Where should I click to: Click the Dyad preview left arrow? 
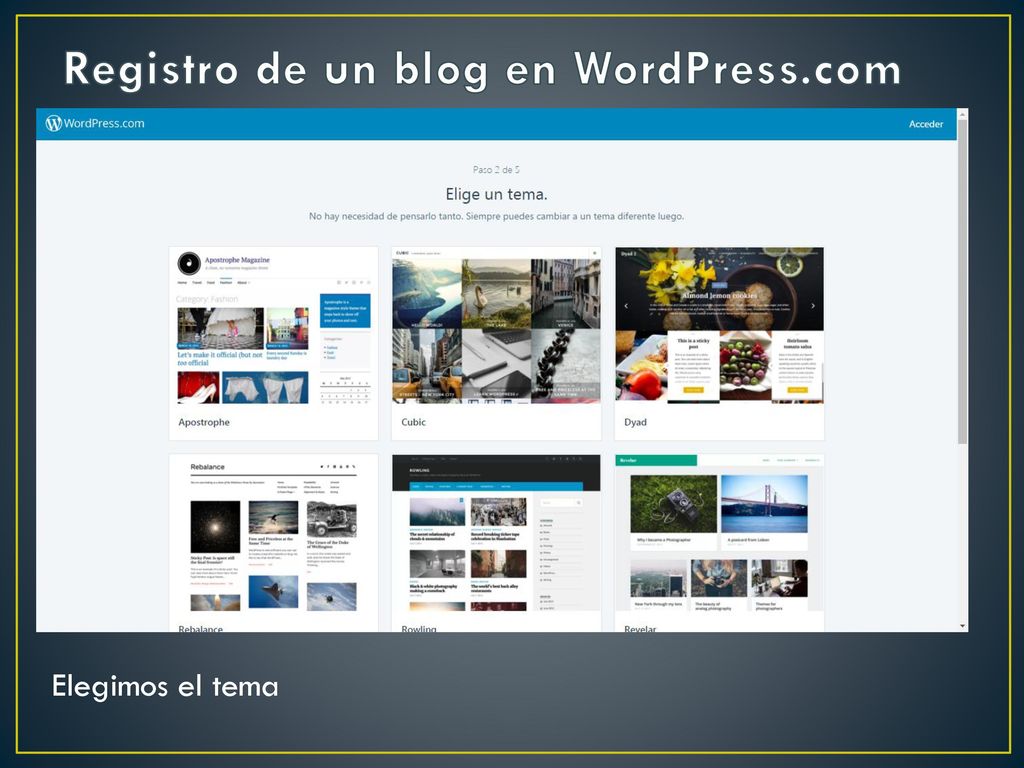(x=626, y=305)
